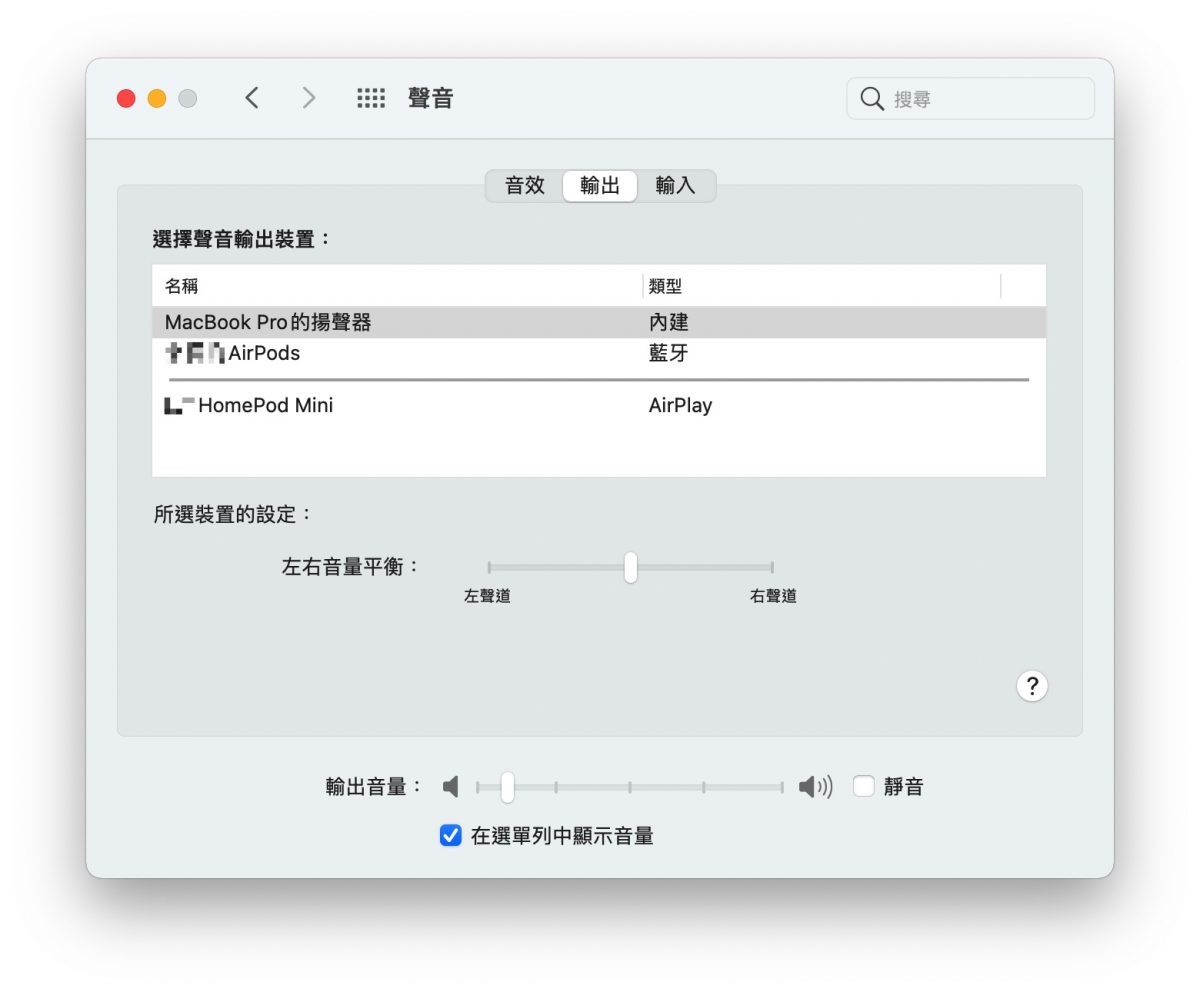The width and height of the screenshot is (1200, 992).
Task: Enable the 靜音 mute checkbox
Action: click(863, 787)
